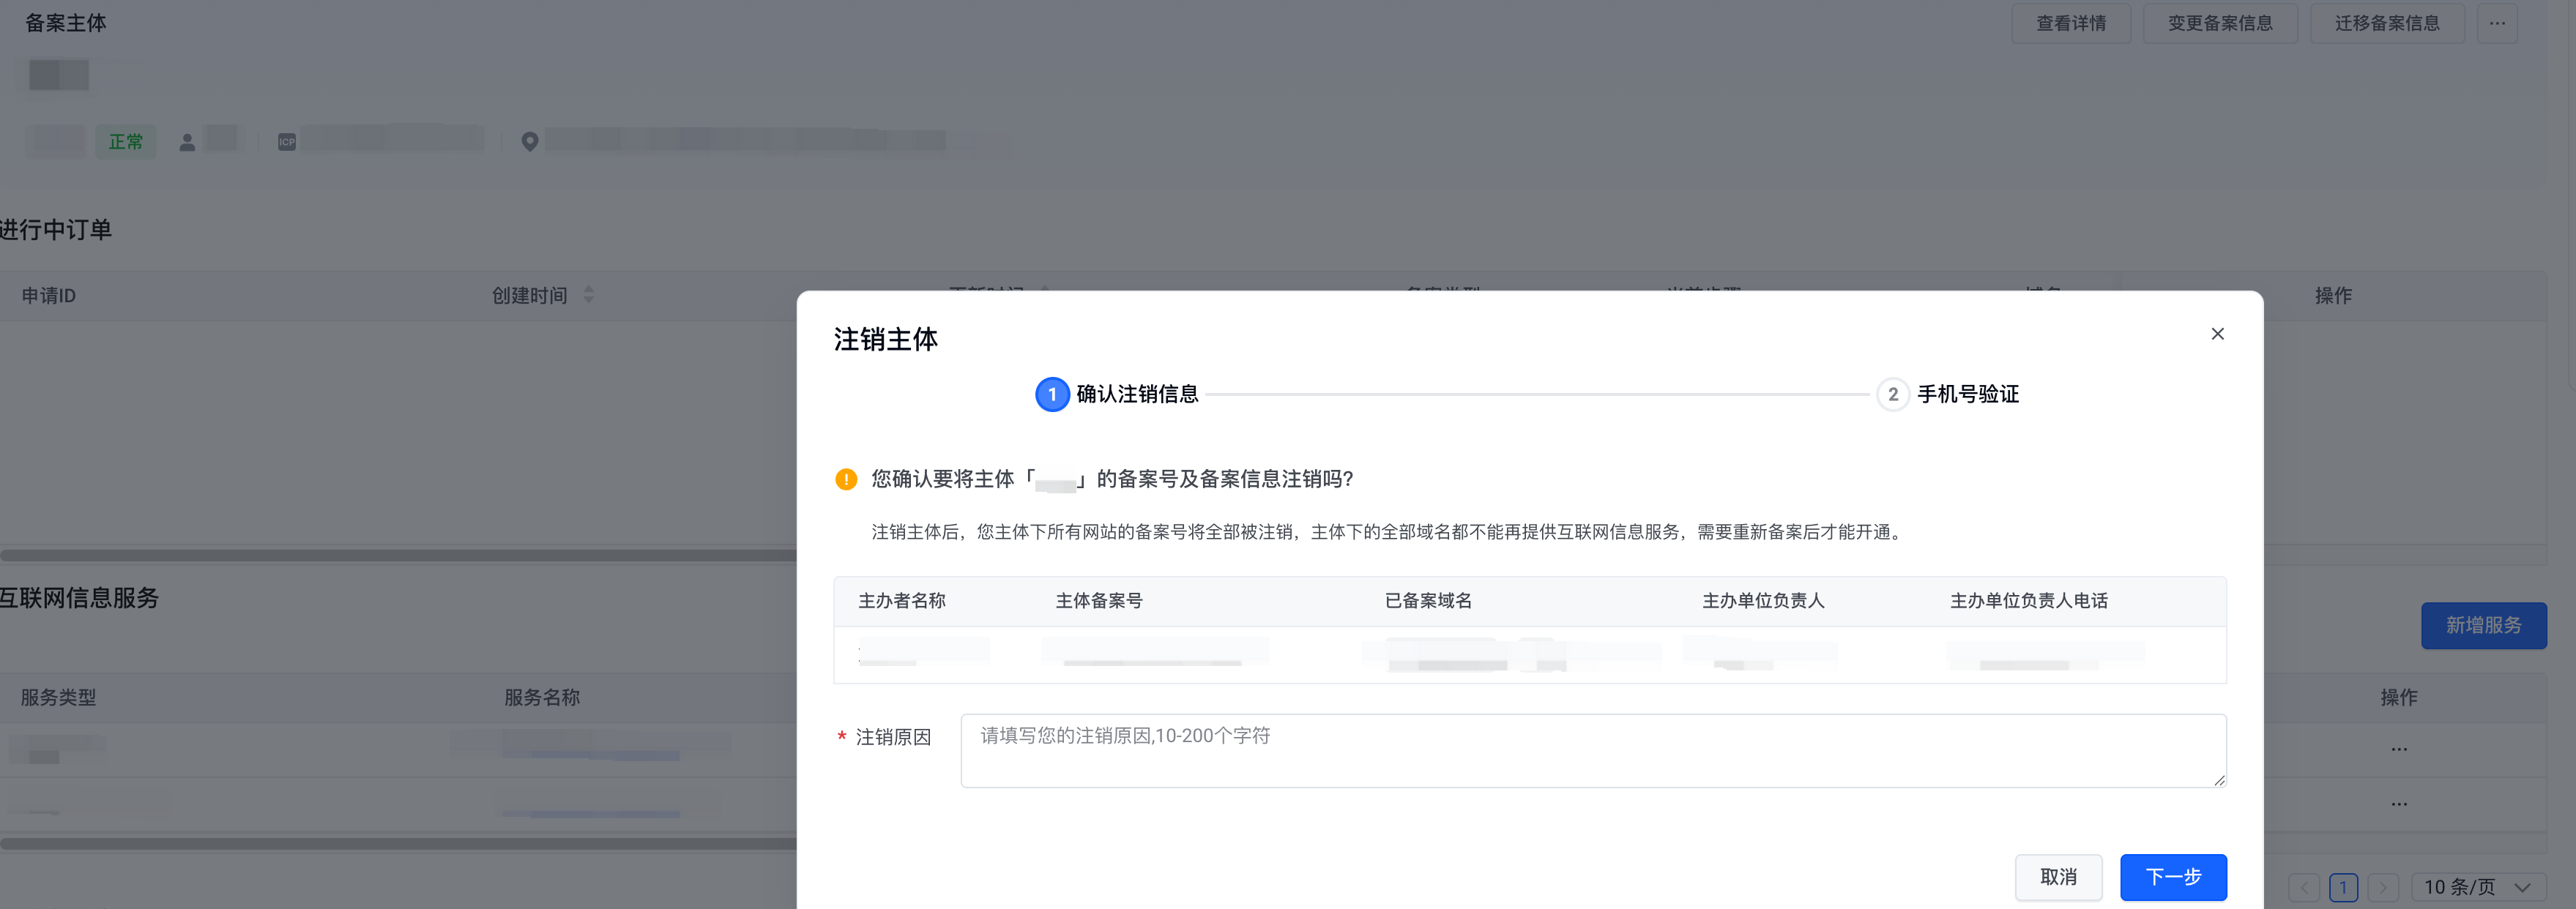Click step 1 circle 确认注销信息
The image size is (2576, 909).
1051,394
